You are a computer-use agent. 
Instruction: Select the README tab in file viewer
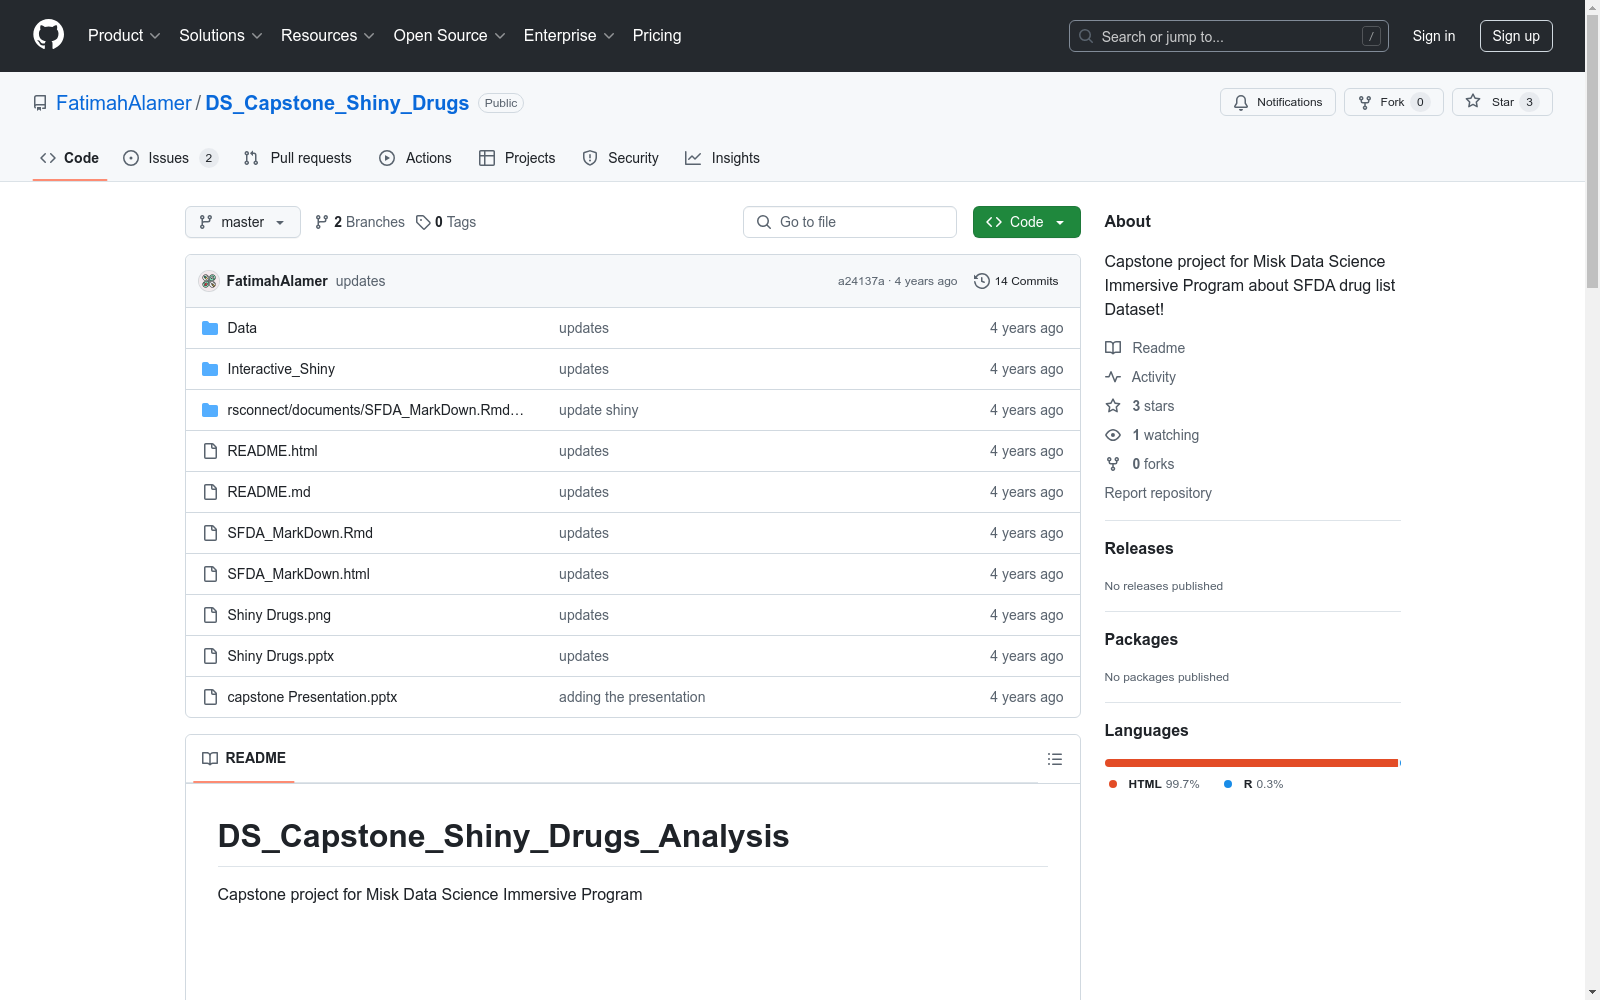coord(244,758)
